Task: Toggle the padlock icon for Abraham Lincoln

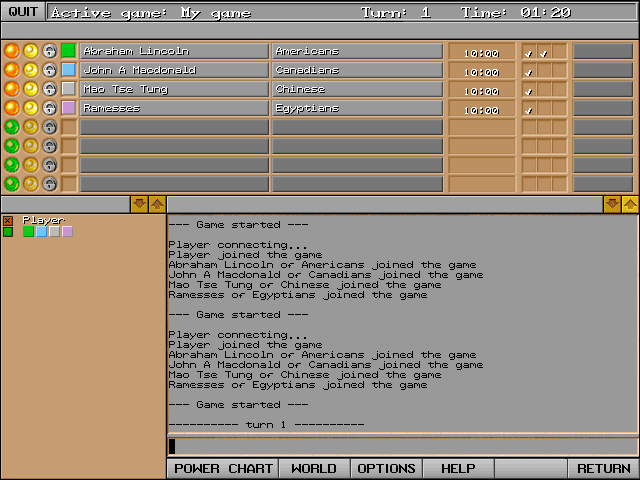Action: [x=50, y=51]
